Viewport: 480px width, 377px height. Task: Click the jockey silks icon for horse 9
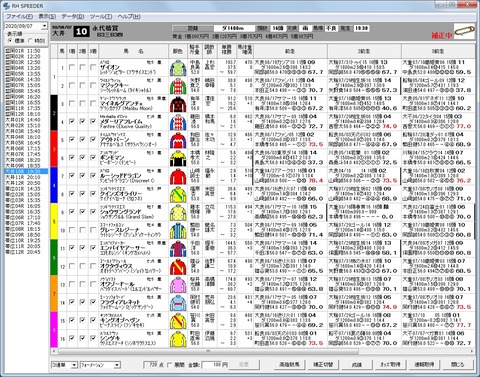[178, 212]
